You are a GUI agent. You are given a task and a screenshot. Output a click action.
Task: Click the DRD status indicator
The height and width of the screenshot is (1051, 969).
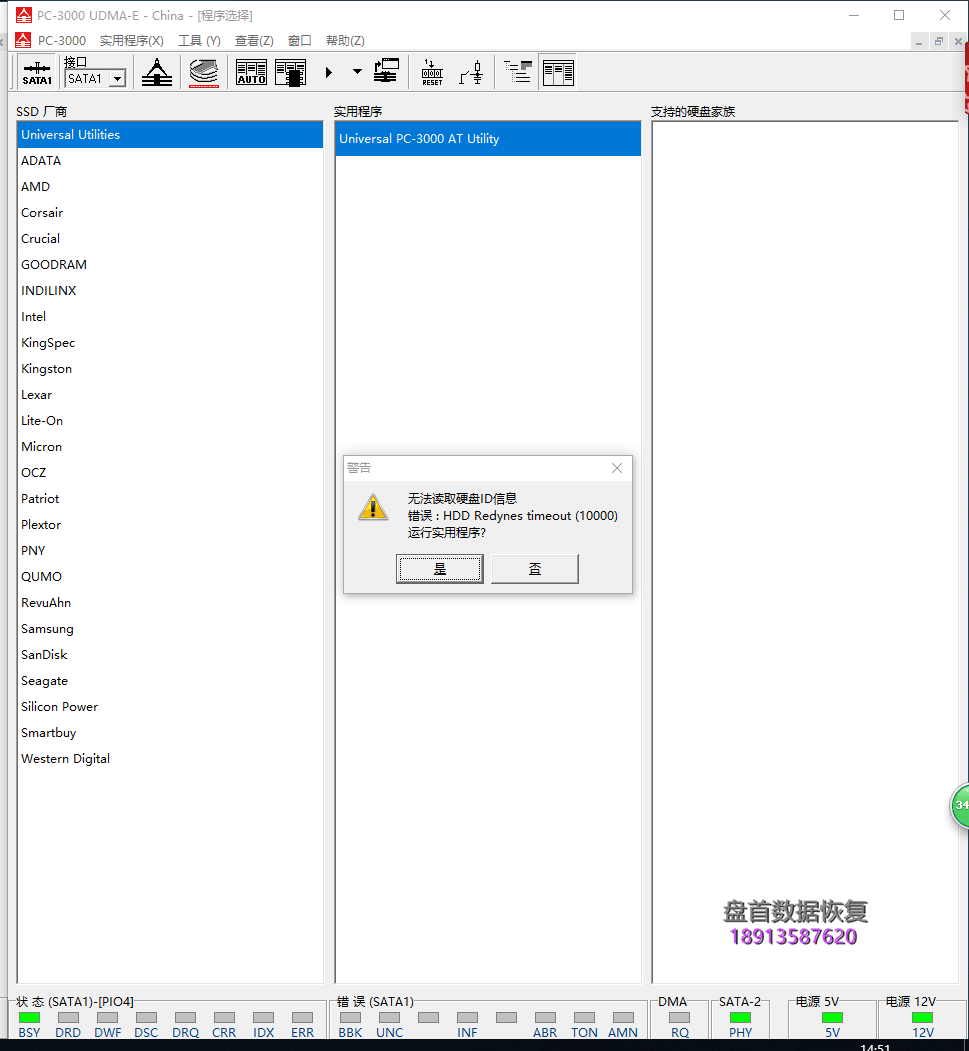[68, 1018]
